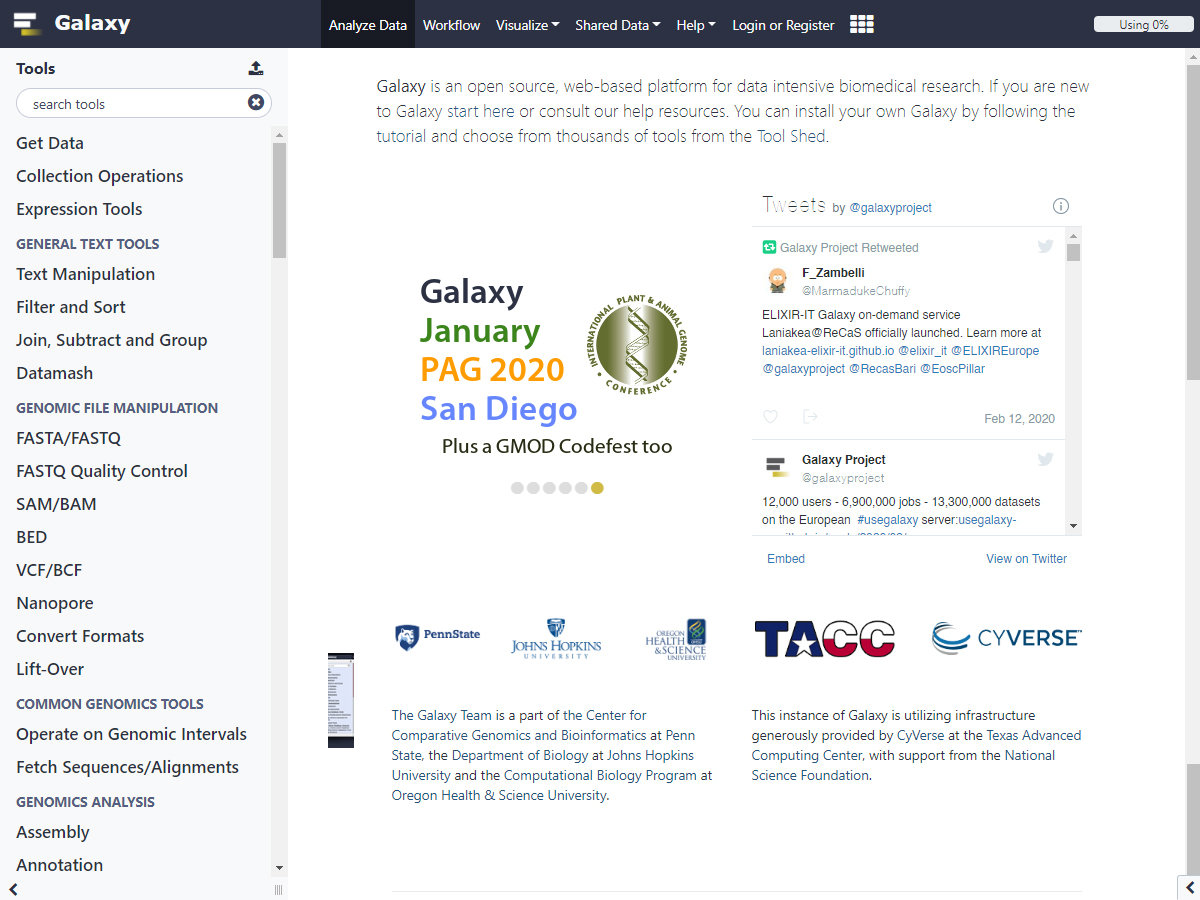Screen dimensions: 1200x900
Task: Click the Galaxy logo in the header
Action: point(26,24)
